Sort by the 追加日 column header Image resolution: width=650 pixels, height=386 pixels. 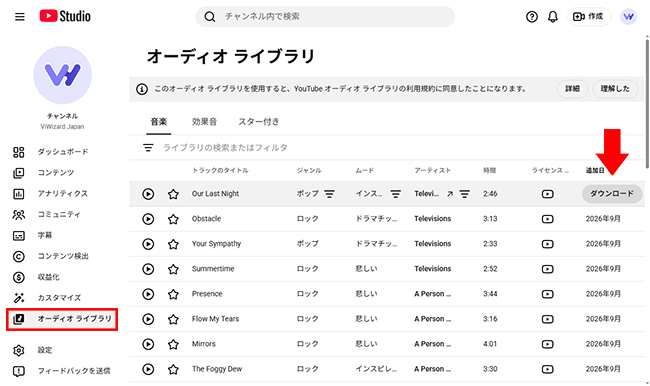click(x=595, y=170)
